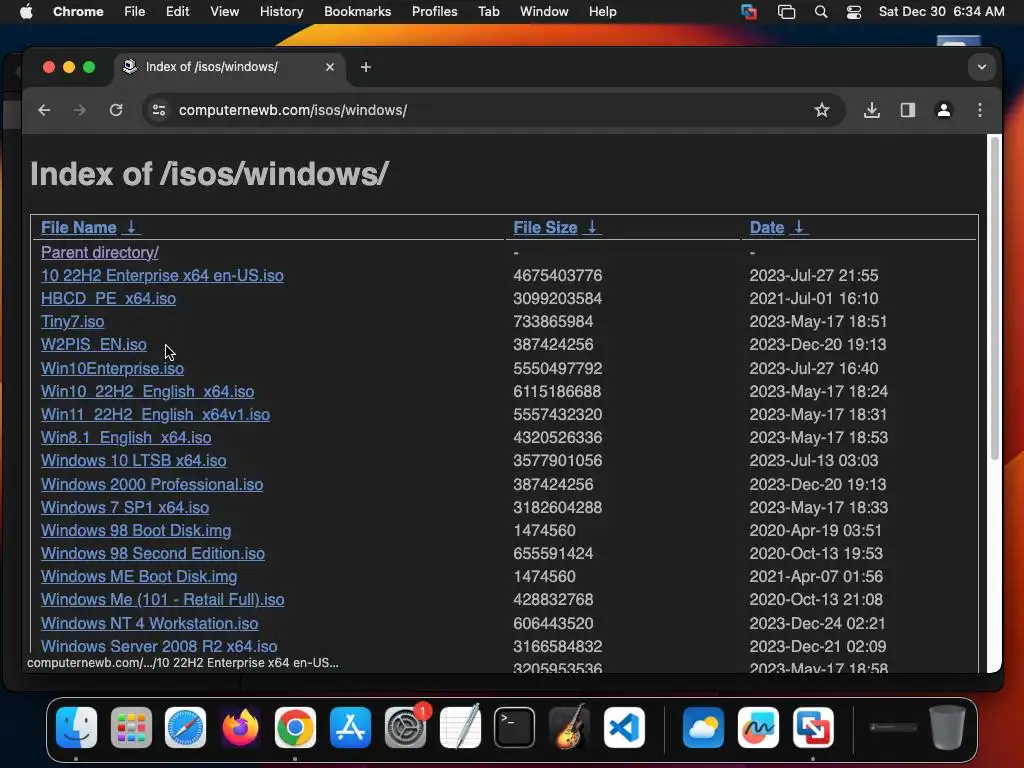This screenshot has width=1024, height=768.
Task: Click the page vertical scrollbar
Action: [x=995, y=297]
